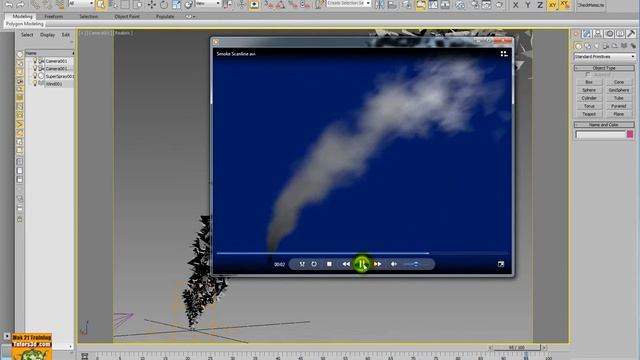The height and width of the screenshot is (360, 640).
Task: Toggle repeat in the media player
Action: coord(314,264)
